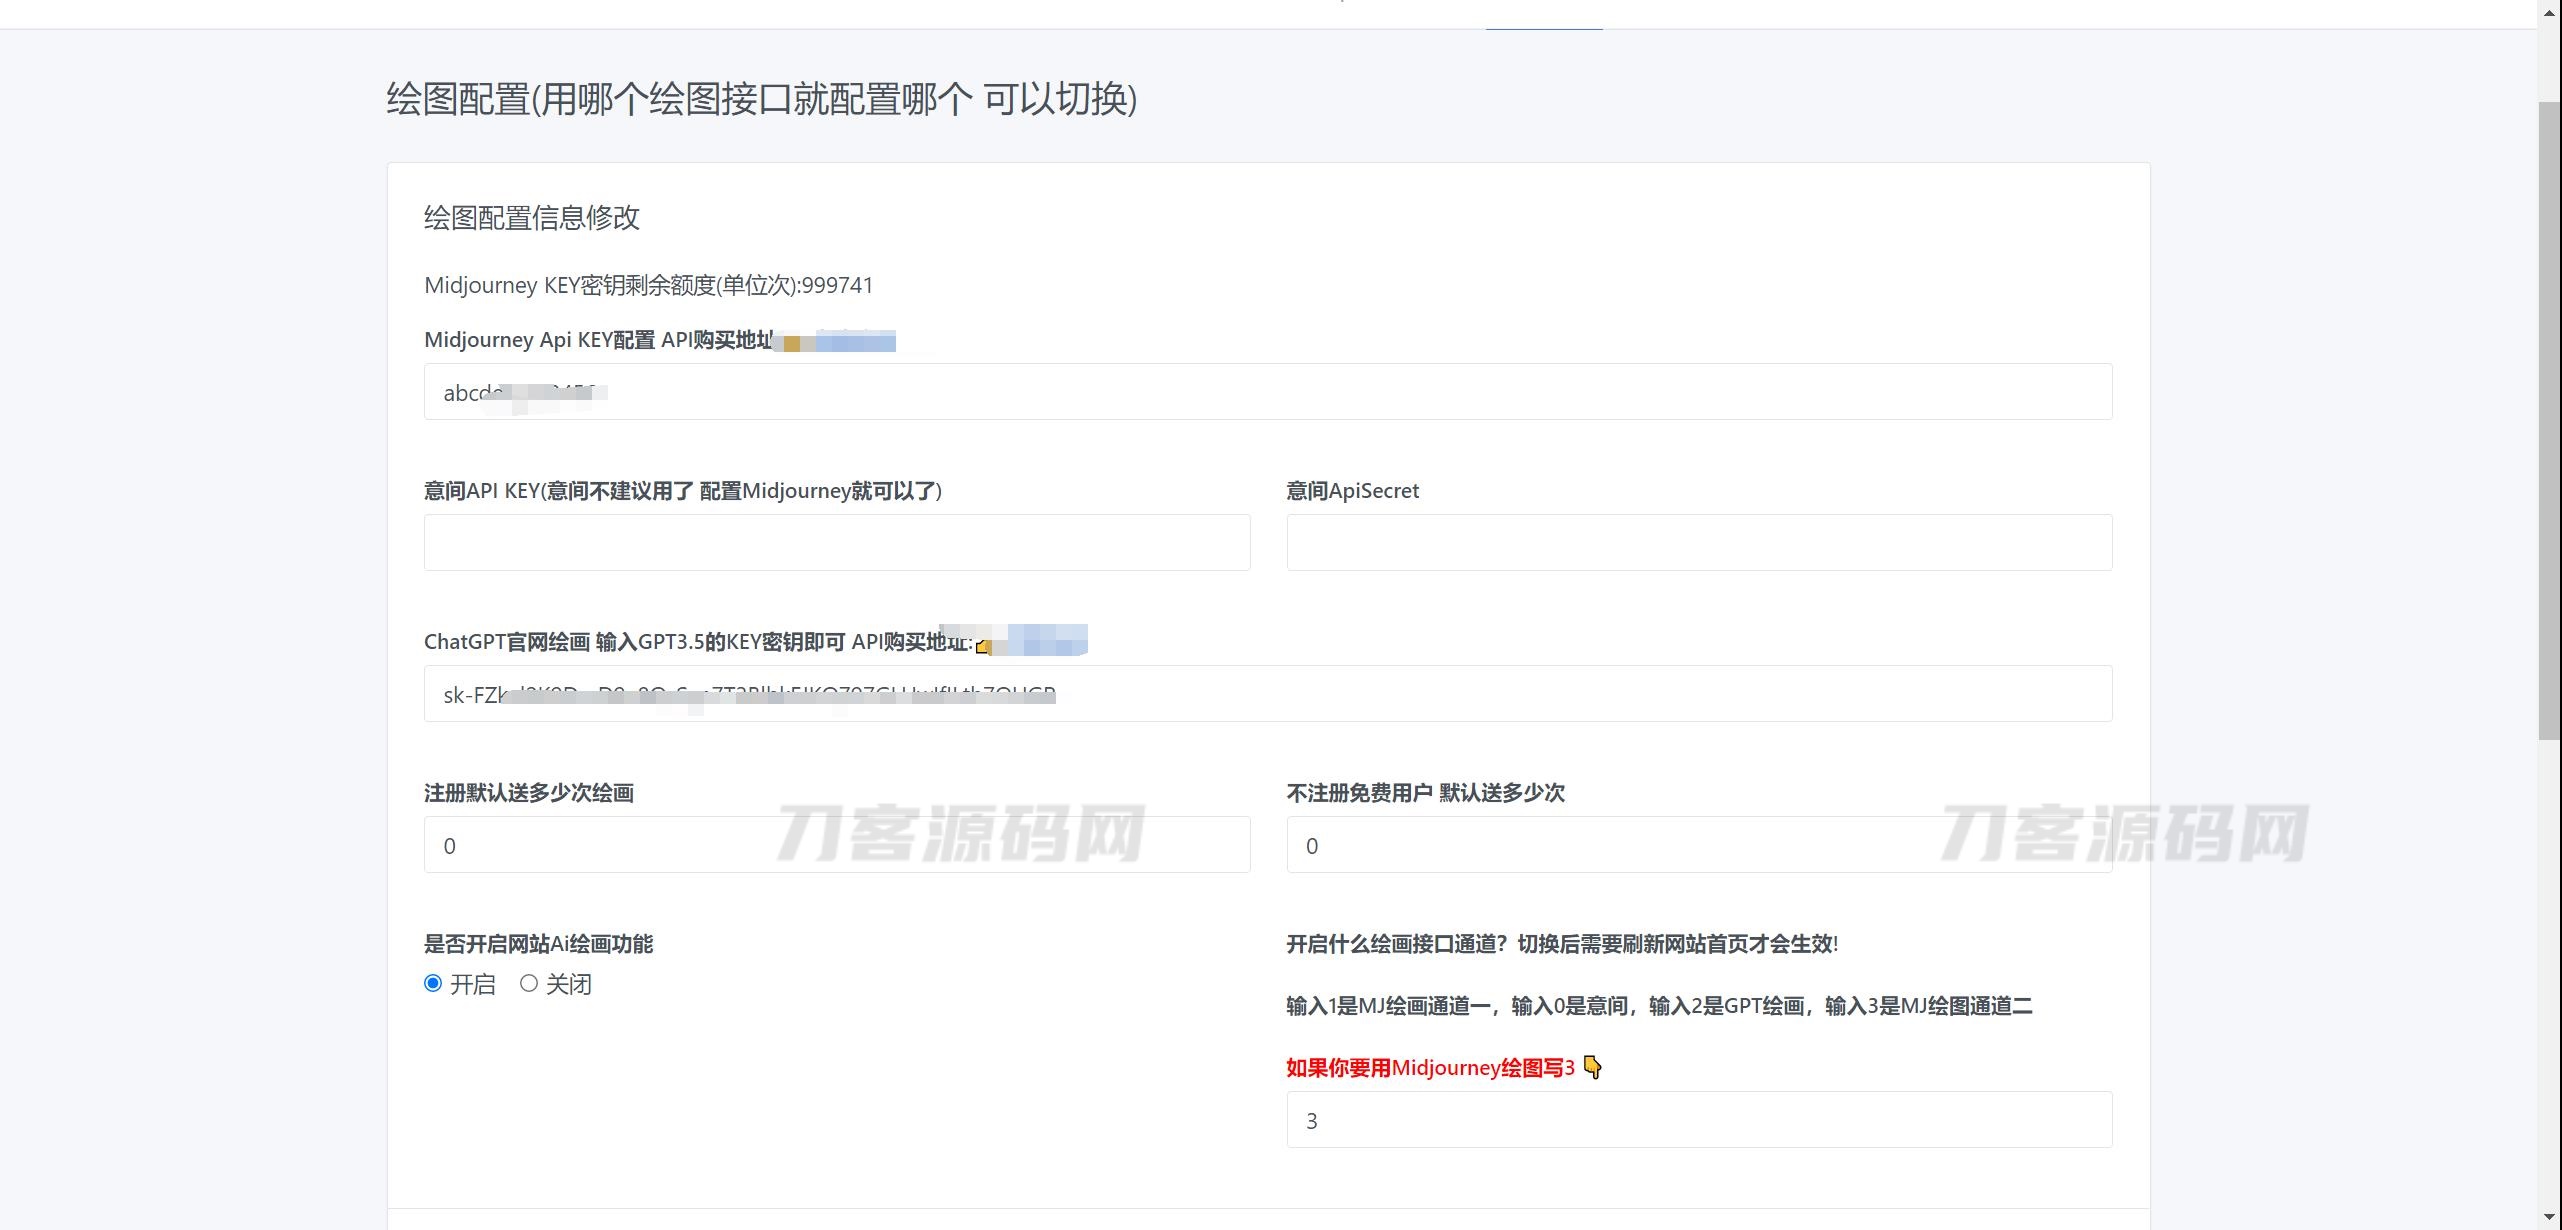Click the scrollbar down arrow
The width and height of the screenshot is (2562, 1230).
[2549, 1218]
